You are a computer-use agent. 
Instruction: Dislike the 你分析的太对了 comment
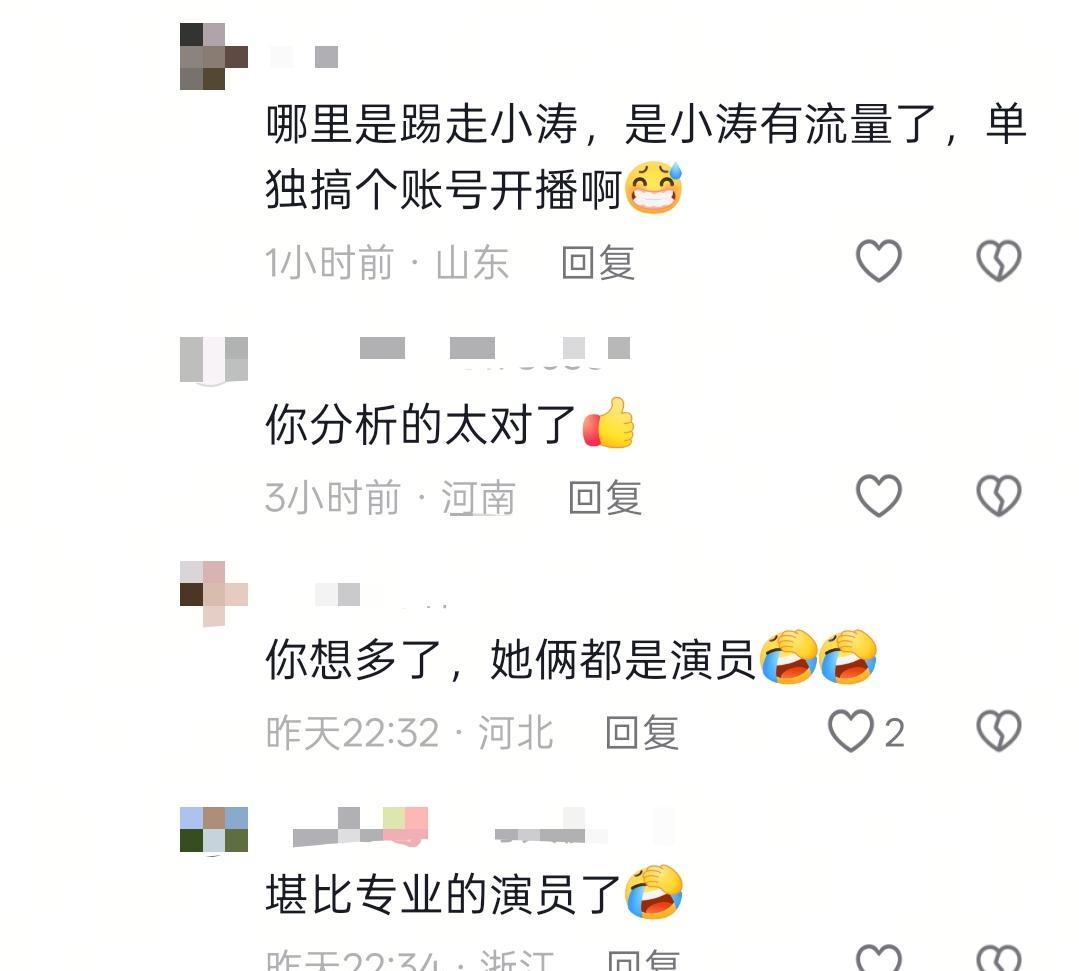tap(998, 495)
